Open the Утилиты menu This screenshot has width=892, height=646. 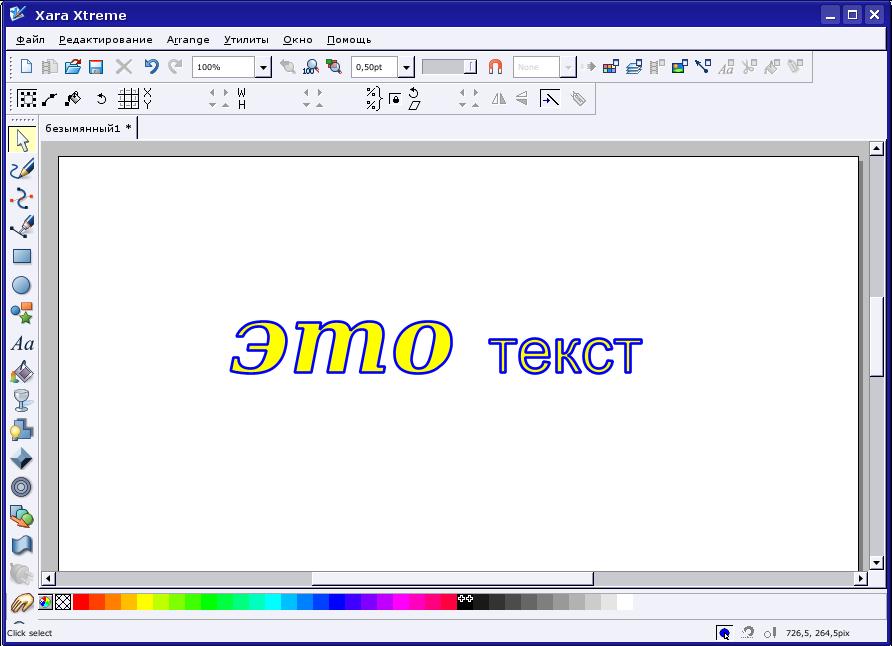click(246, 40)
